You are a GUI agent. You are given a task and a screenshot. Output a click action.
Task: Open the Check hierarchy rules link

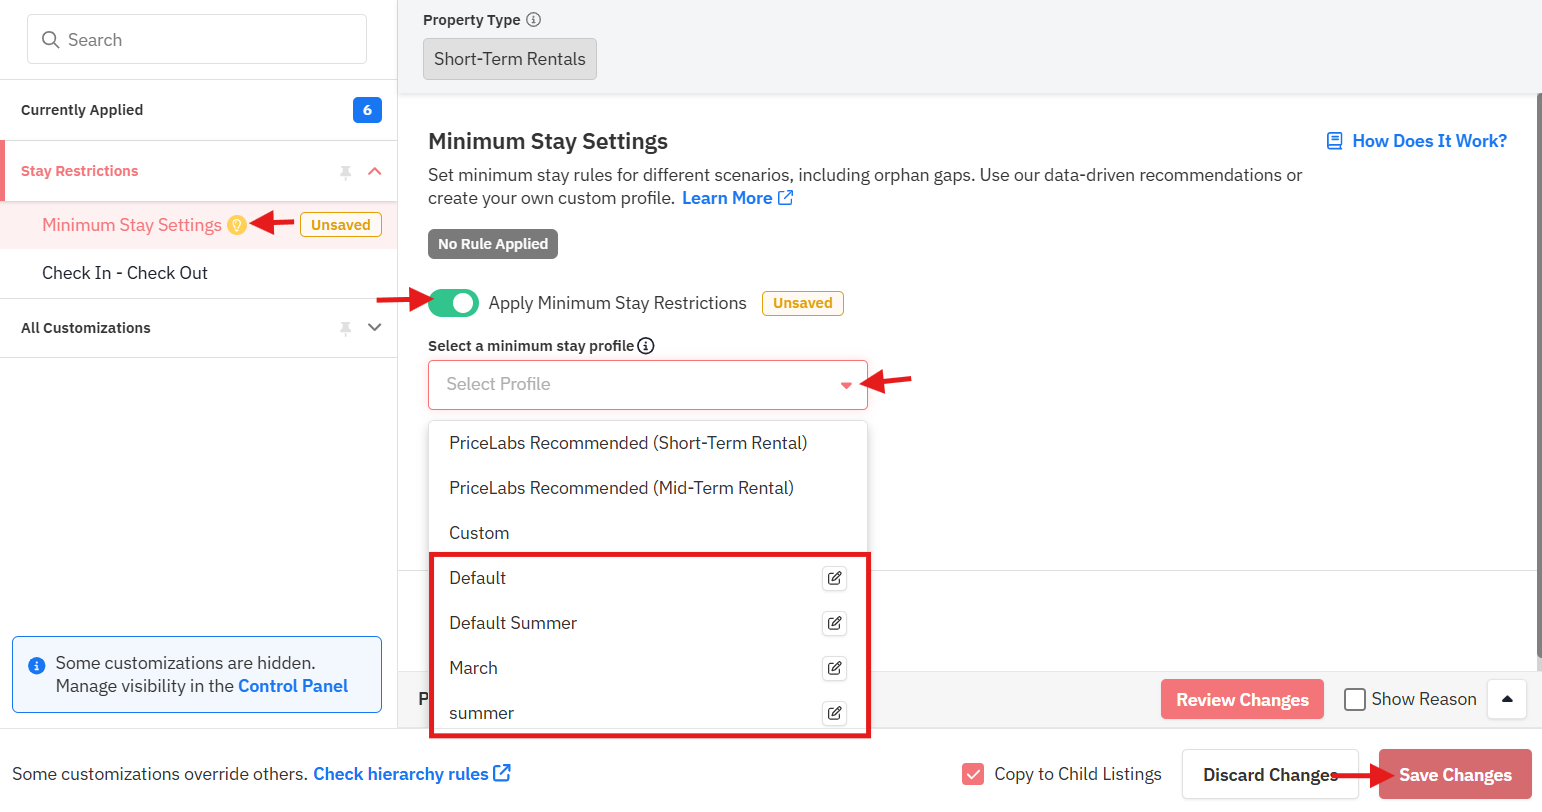pyautogui.click(x=401, y=774)
